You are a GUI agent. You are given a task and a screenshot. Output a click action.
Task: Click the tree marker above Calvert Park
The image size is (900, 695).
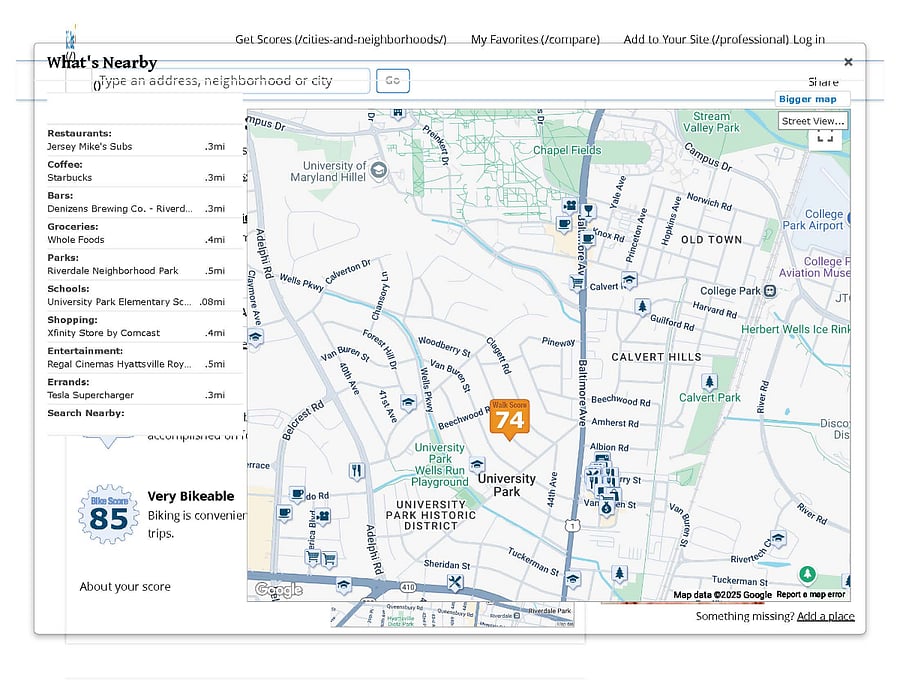point(709,382)
